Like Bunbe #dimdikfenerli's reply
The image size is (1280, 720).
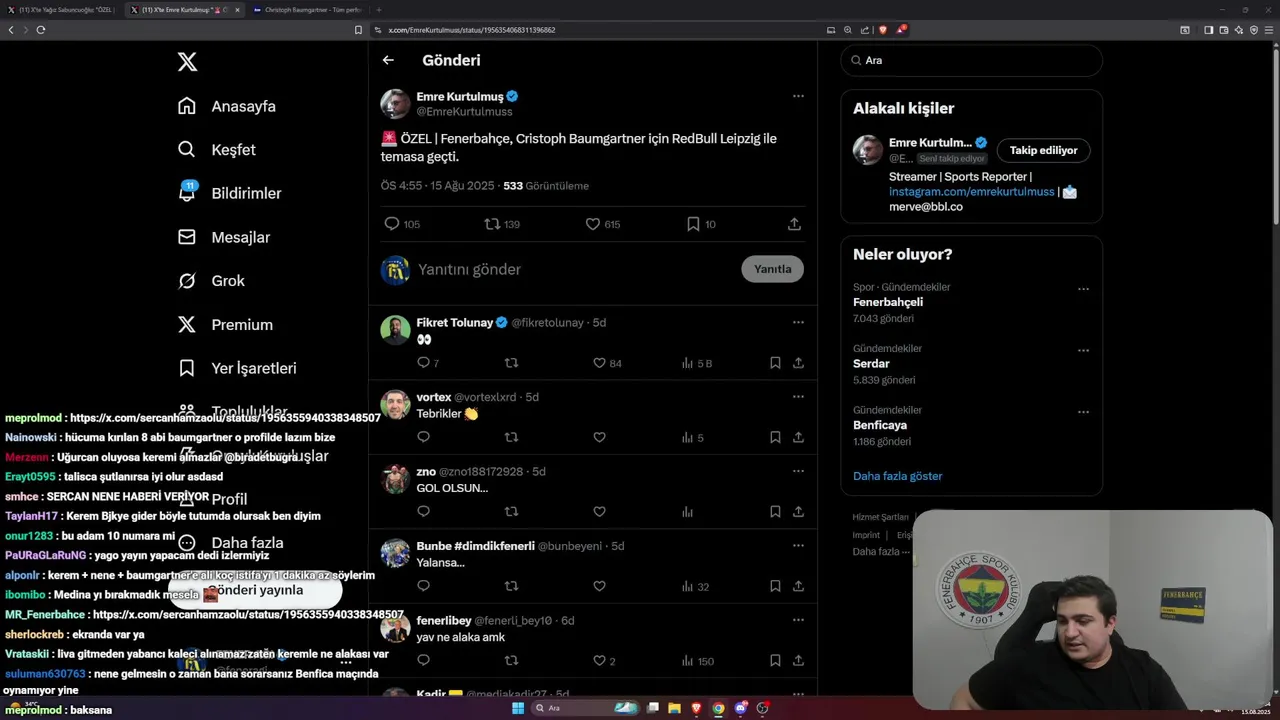pos(599,586)
